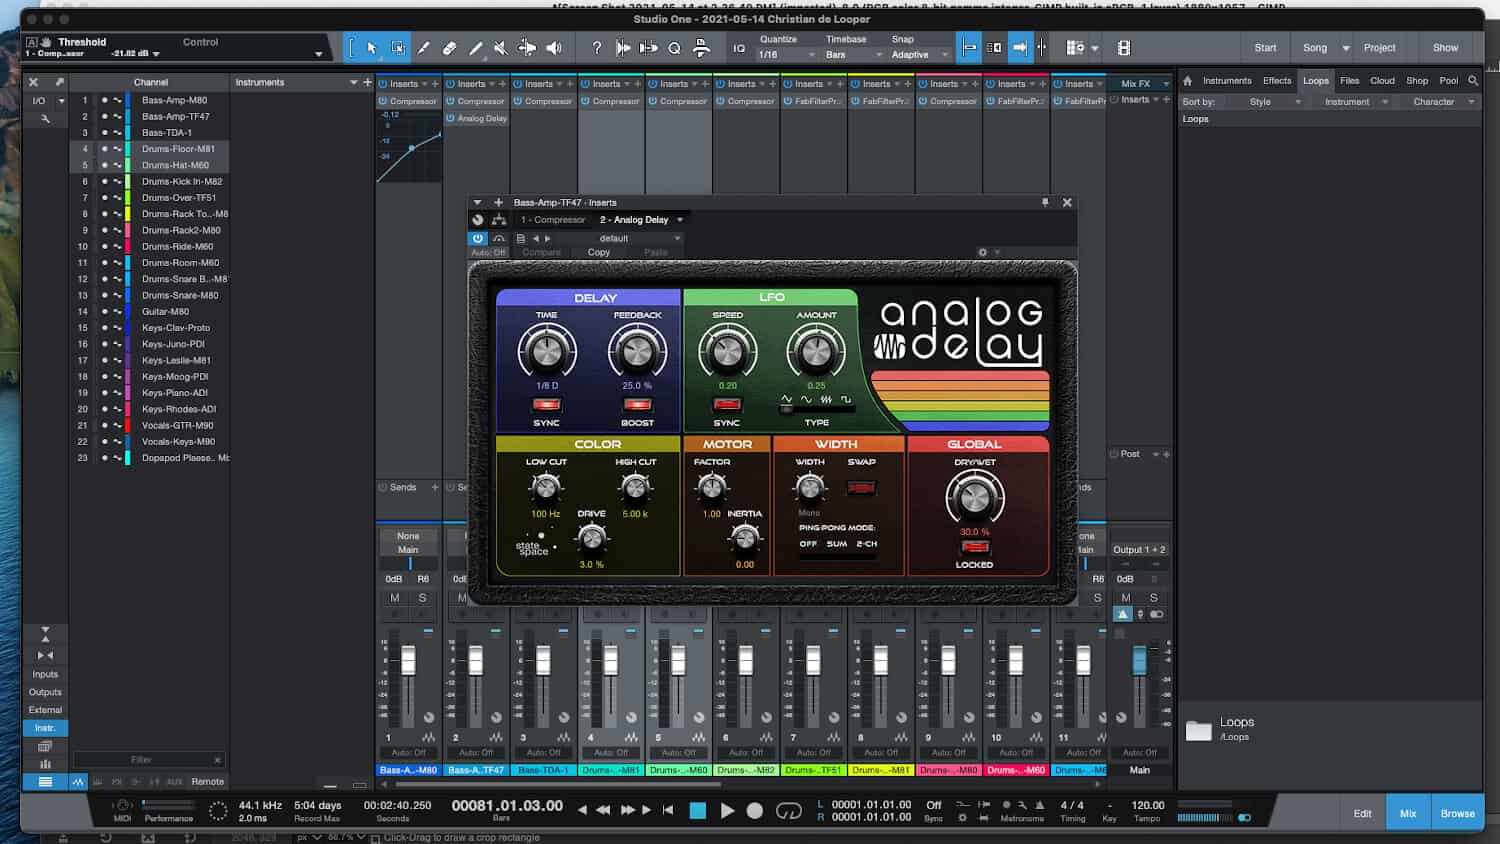Rewind using transport rewind button

coord(603,810)
